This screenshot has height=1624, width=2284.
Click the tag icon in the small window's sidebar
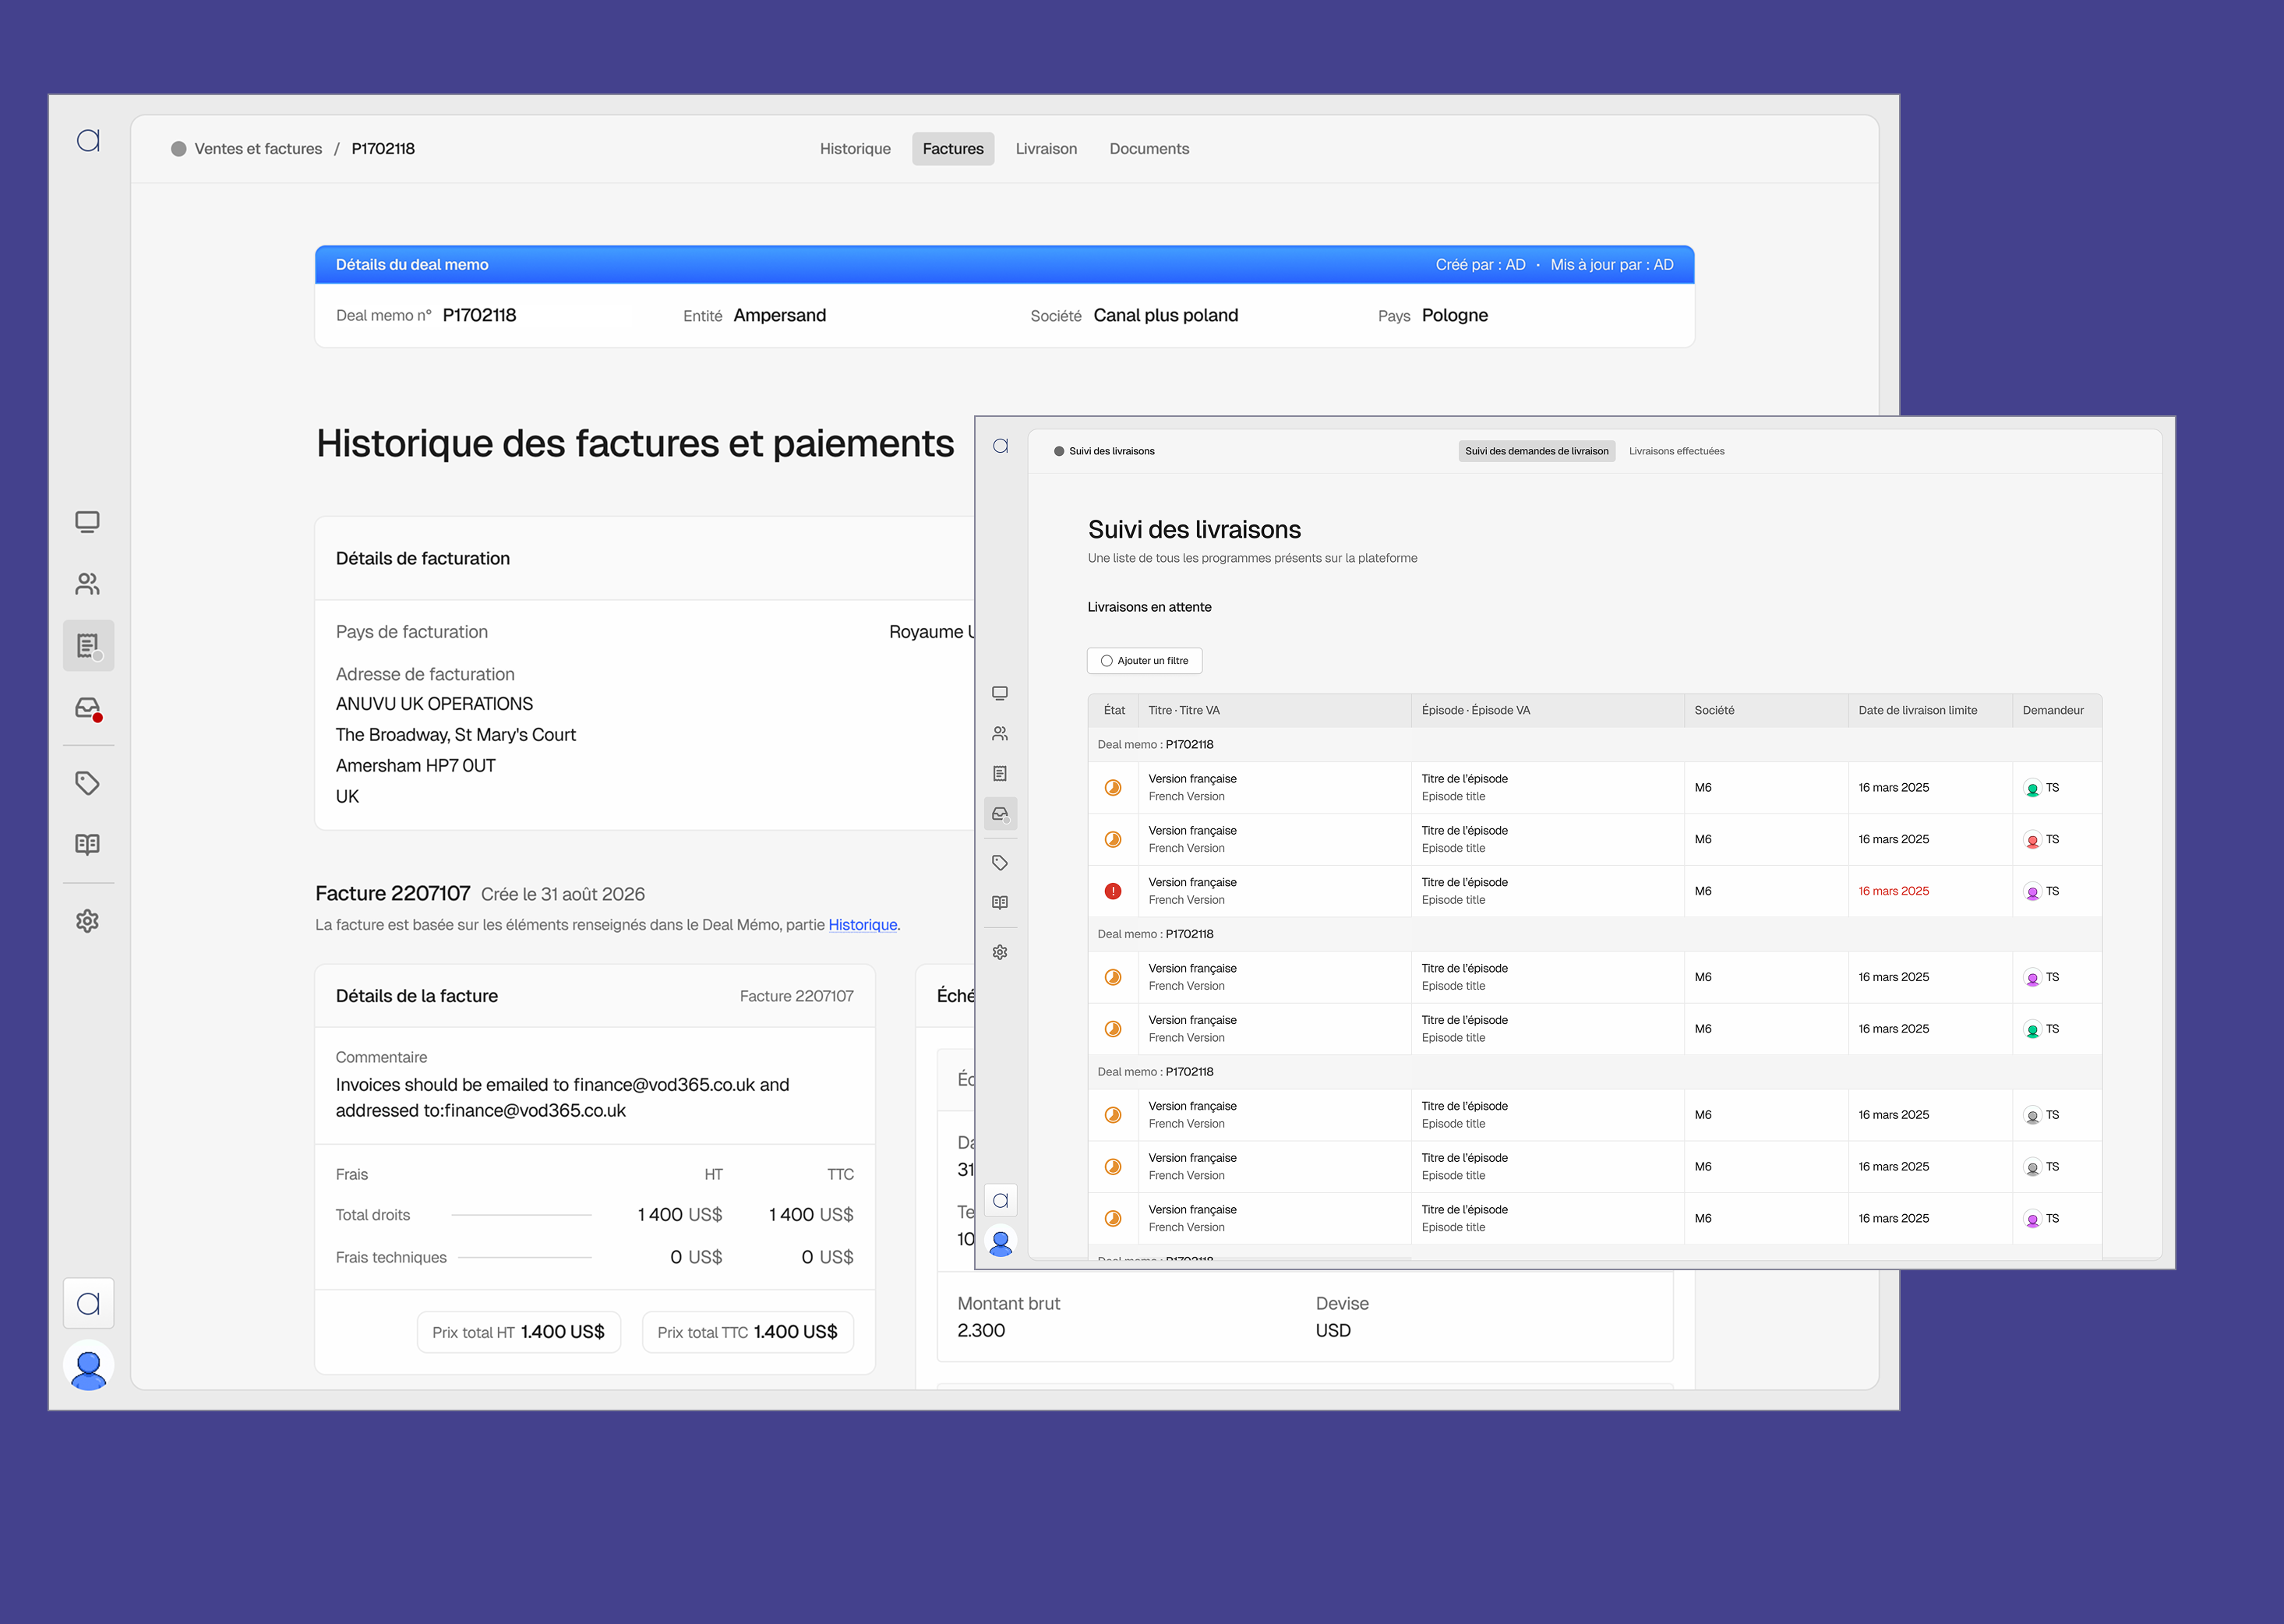[999, 862]
